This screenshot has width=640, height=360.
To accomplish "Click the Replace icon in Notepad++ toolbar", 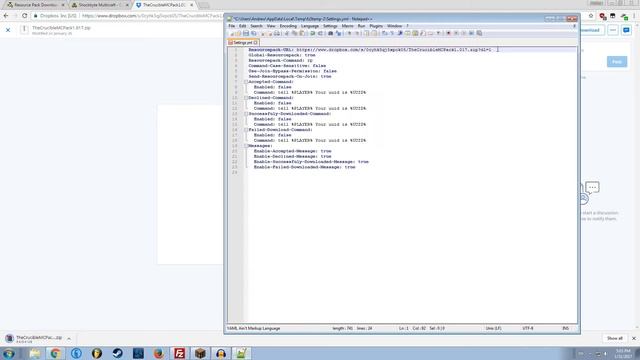I will pyautogui.click(x=338, y=33).
